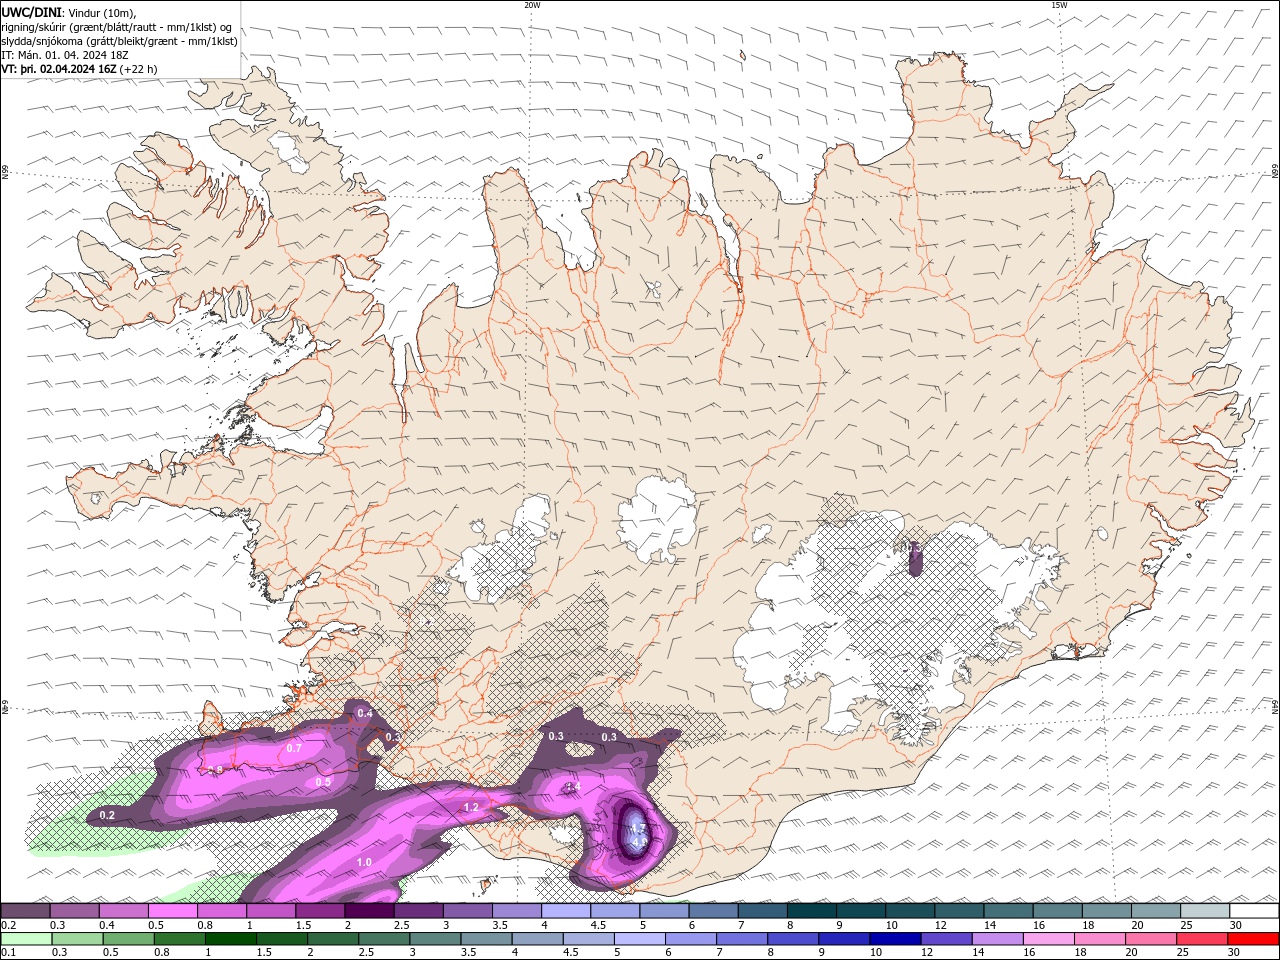Click the 15W longitude label at top
Image resolution: width=1280 pixels, height=960 pixels.
[x=1059, y=5]
